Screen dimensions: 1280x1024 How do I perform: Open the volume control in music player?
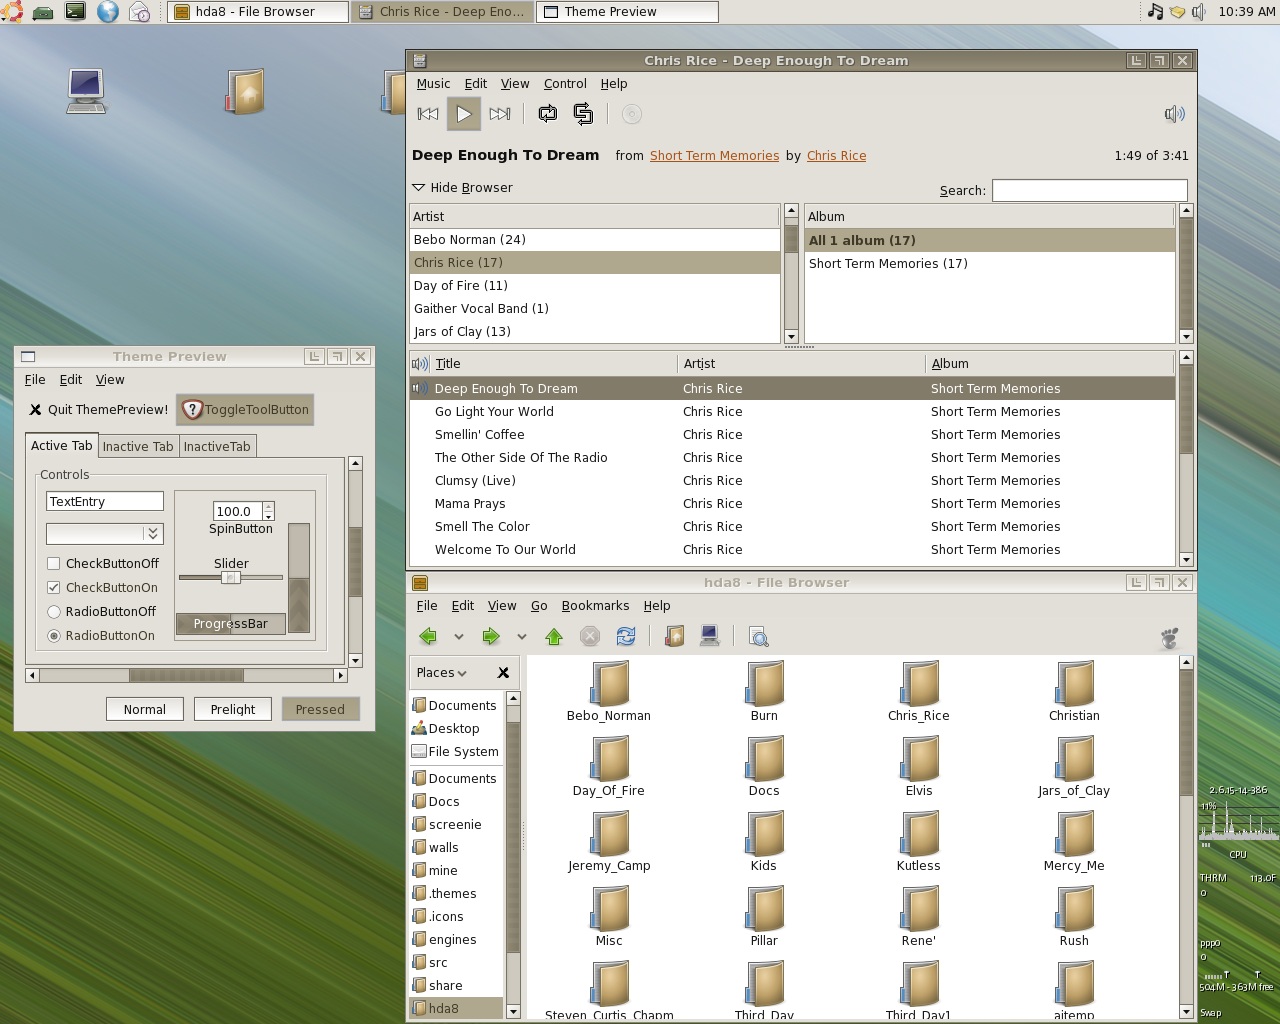point(1175,114)
